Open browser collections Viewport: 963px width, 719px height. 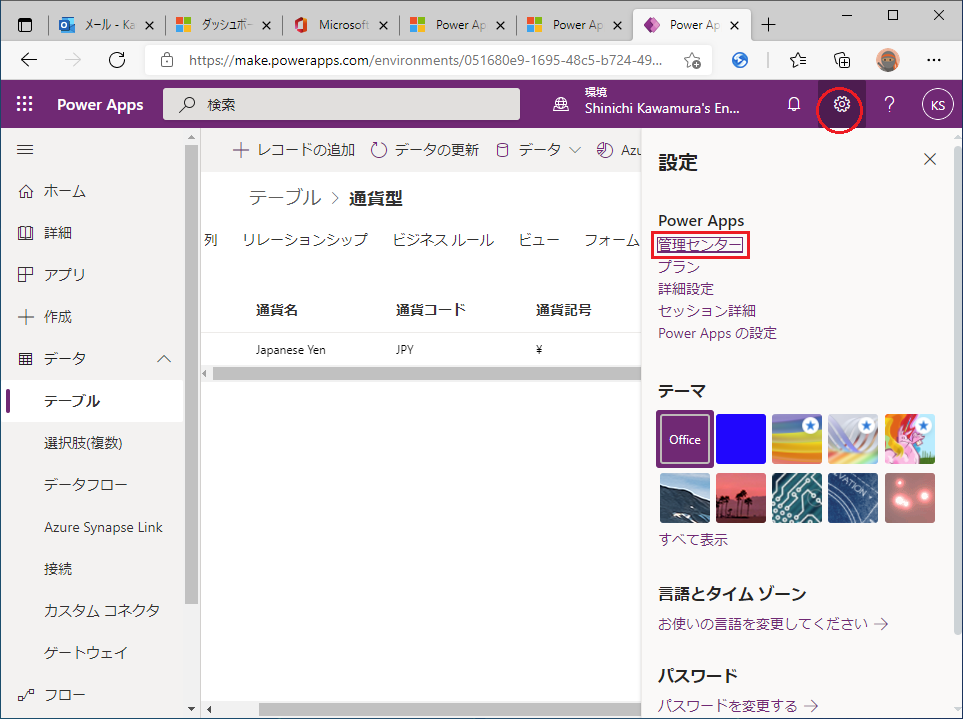[x=842, y=60]
